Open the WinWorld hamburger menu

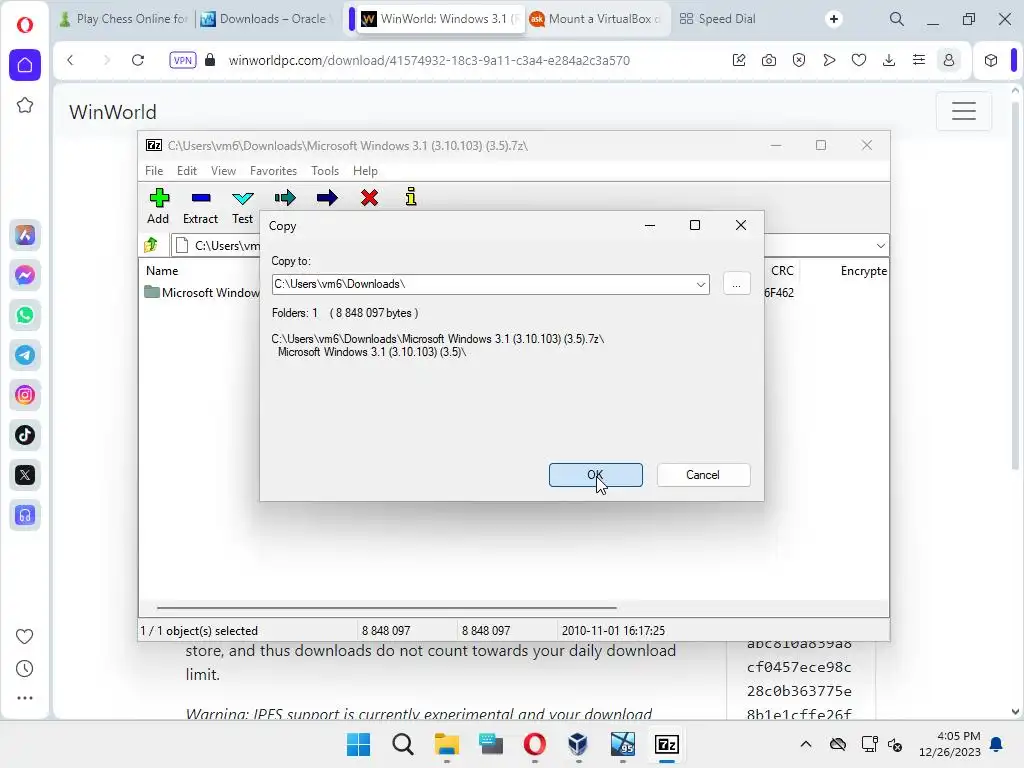(x=963, y=111)
